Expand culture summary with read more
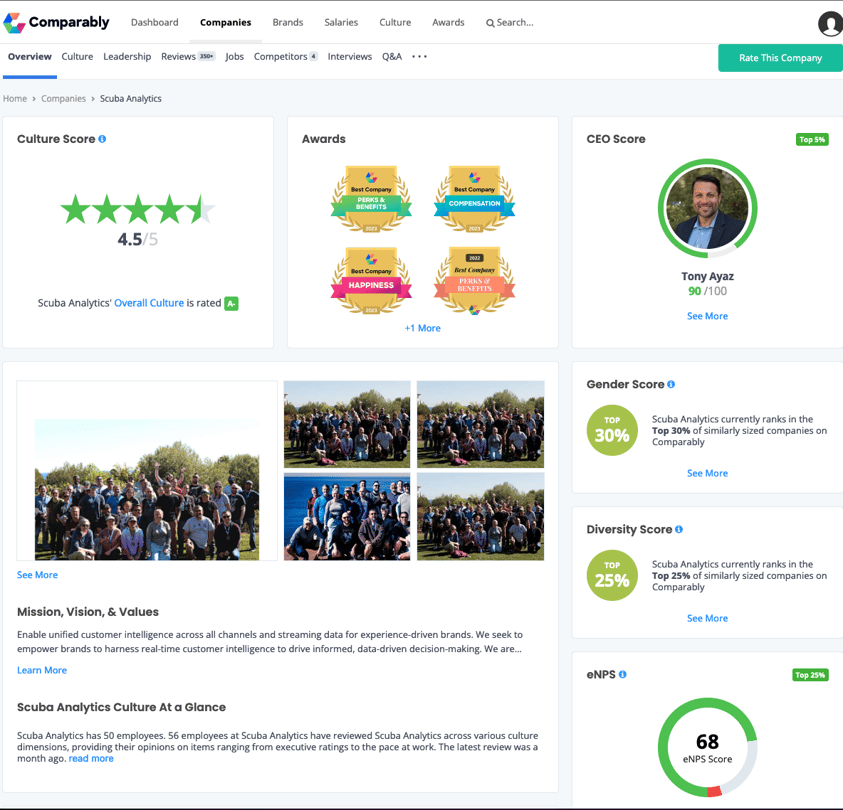Image resolution: width=843 pixels, height=810 pixels. [x=91, y=759]
